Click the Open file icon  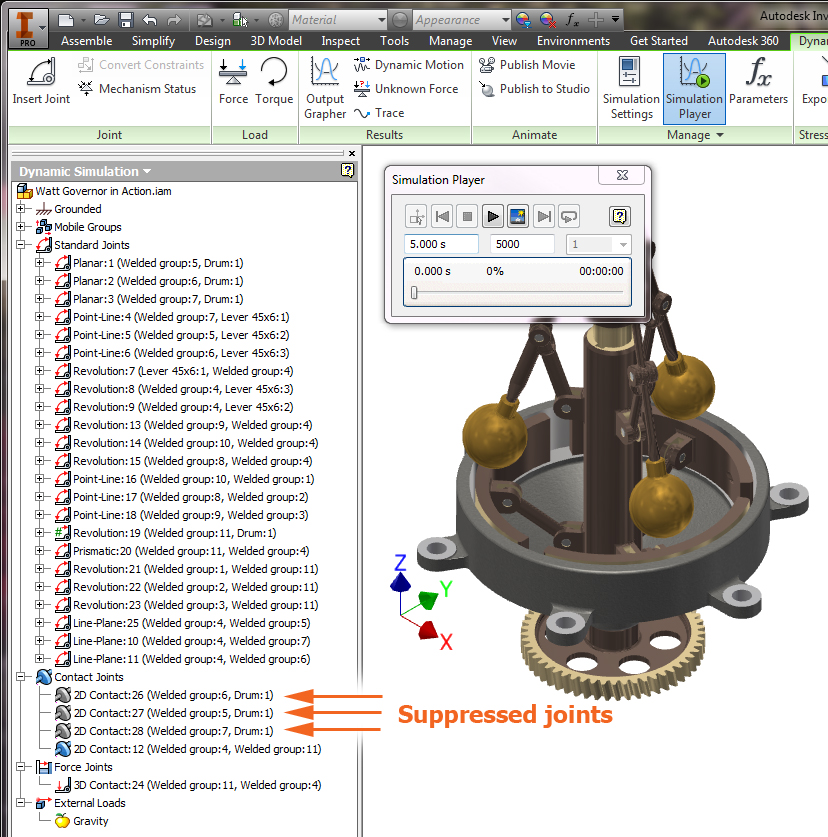pos(101,20)
